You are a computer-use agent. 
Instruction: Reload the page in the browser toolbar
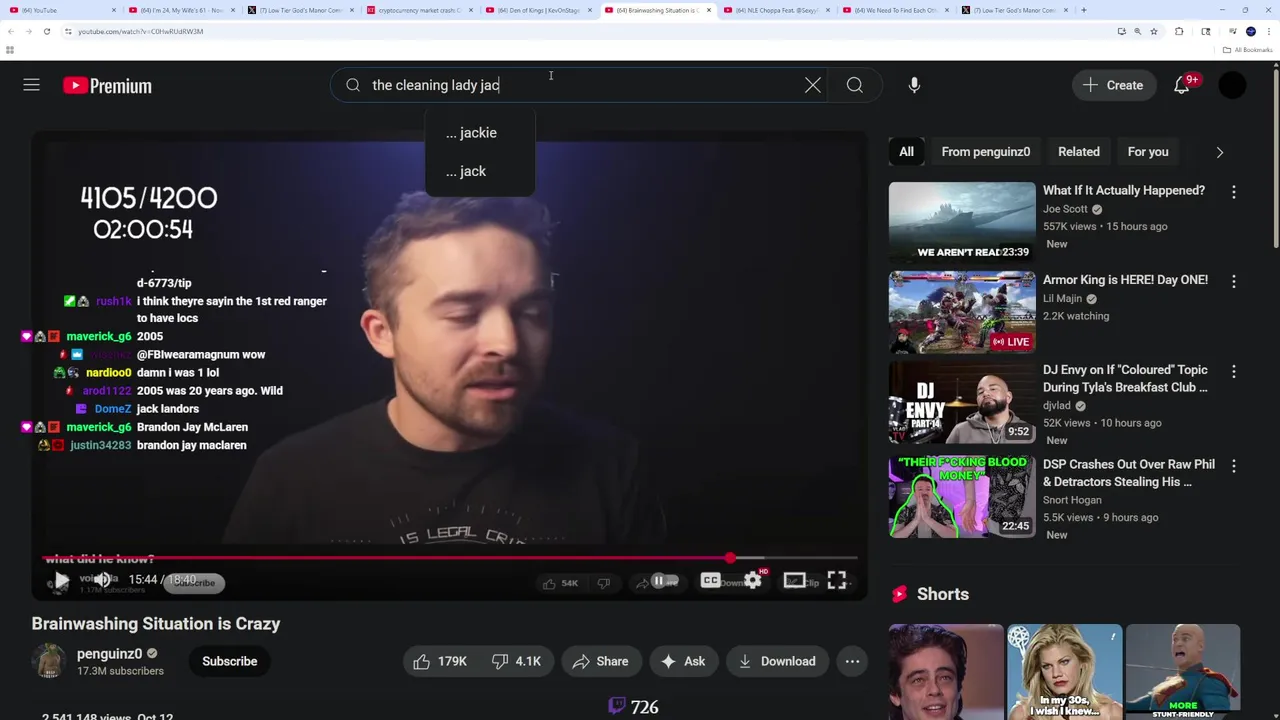[46, 31]
